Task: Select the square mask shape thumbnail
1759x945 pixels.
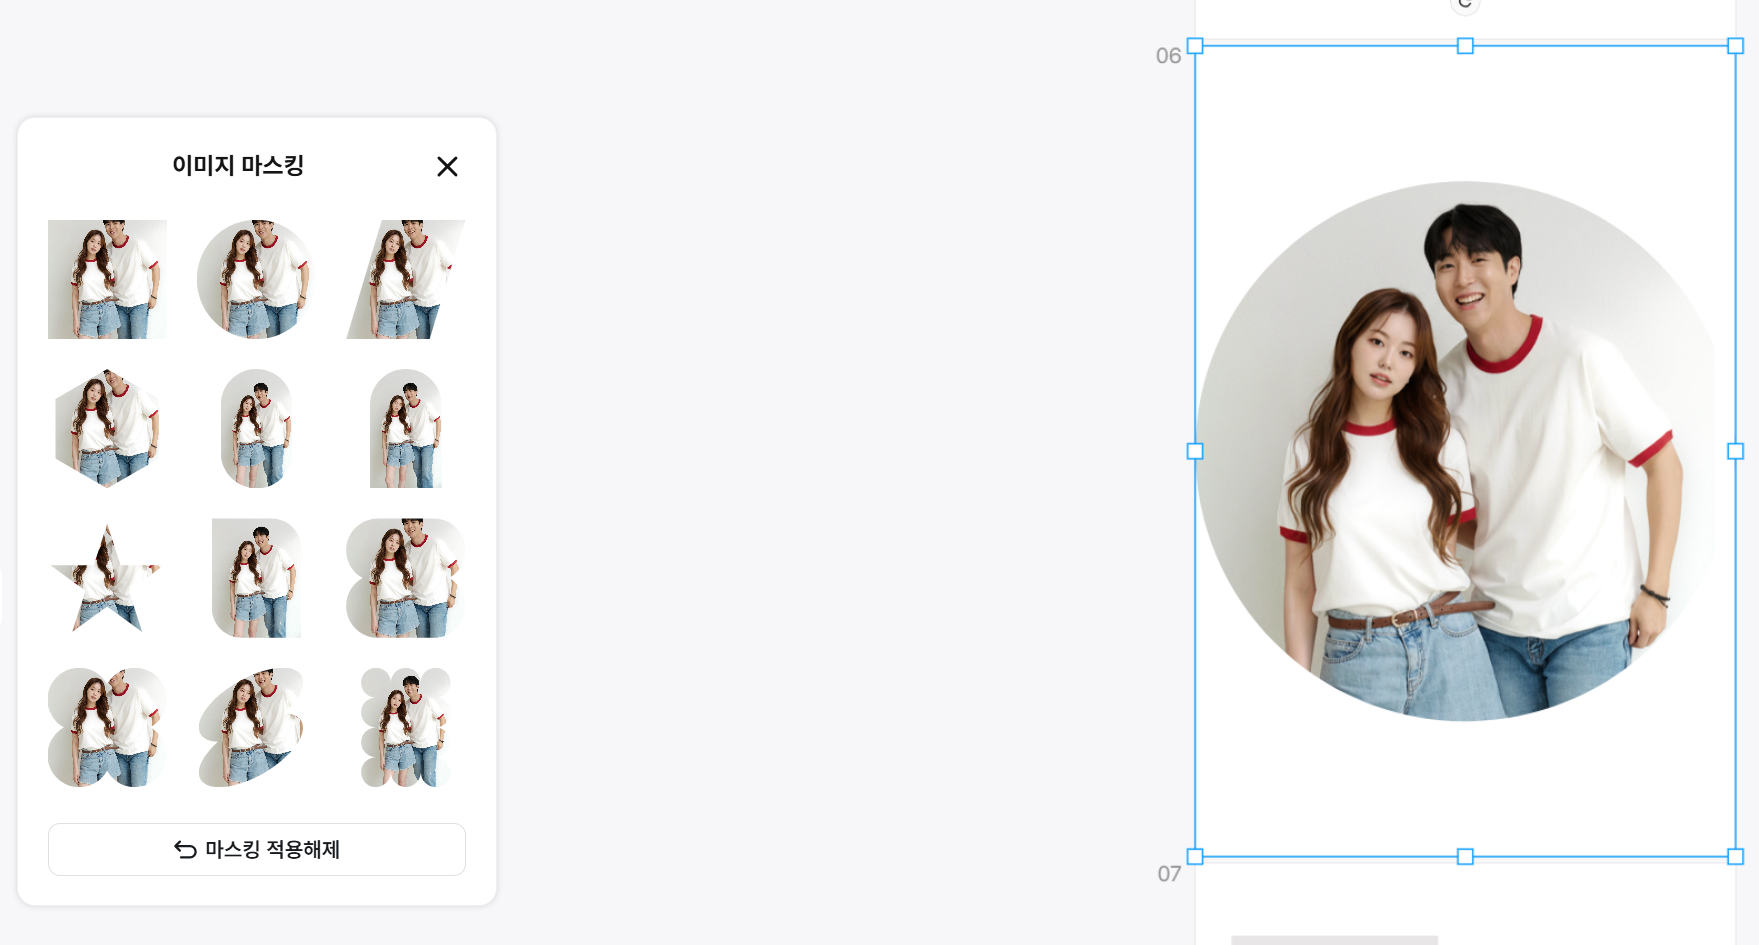Action: tap(107, 279)
